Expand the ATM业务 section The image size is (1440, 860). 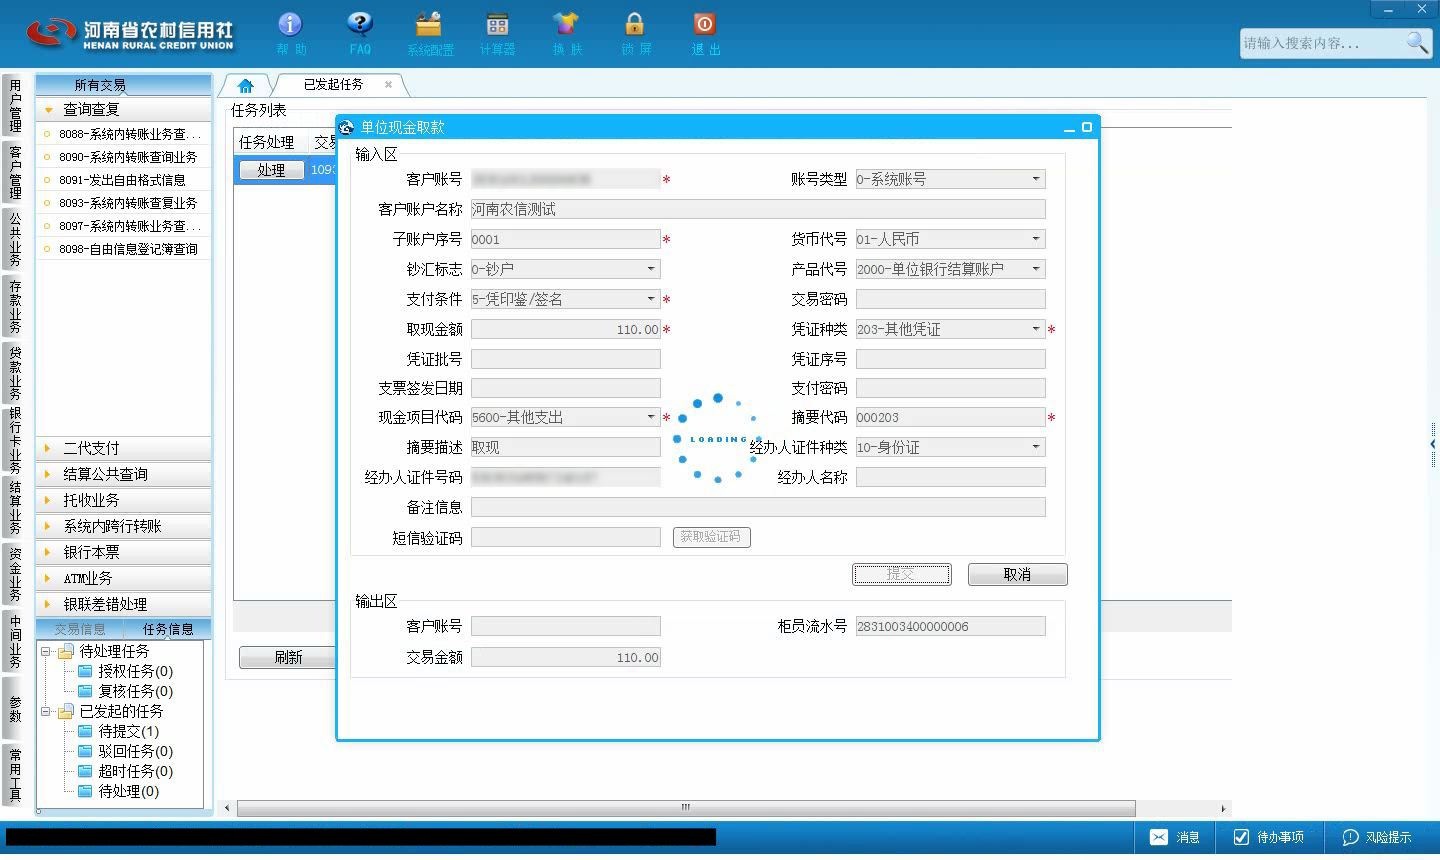[x=123, y=578]
